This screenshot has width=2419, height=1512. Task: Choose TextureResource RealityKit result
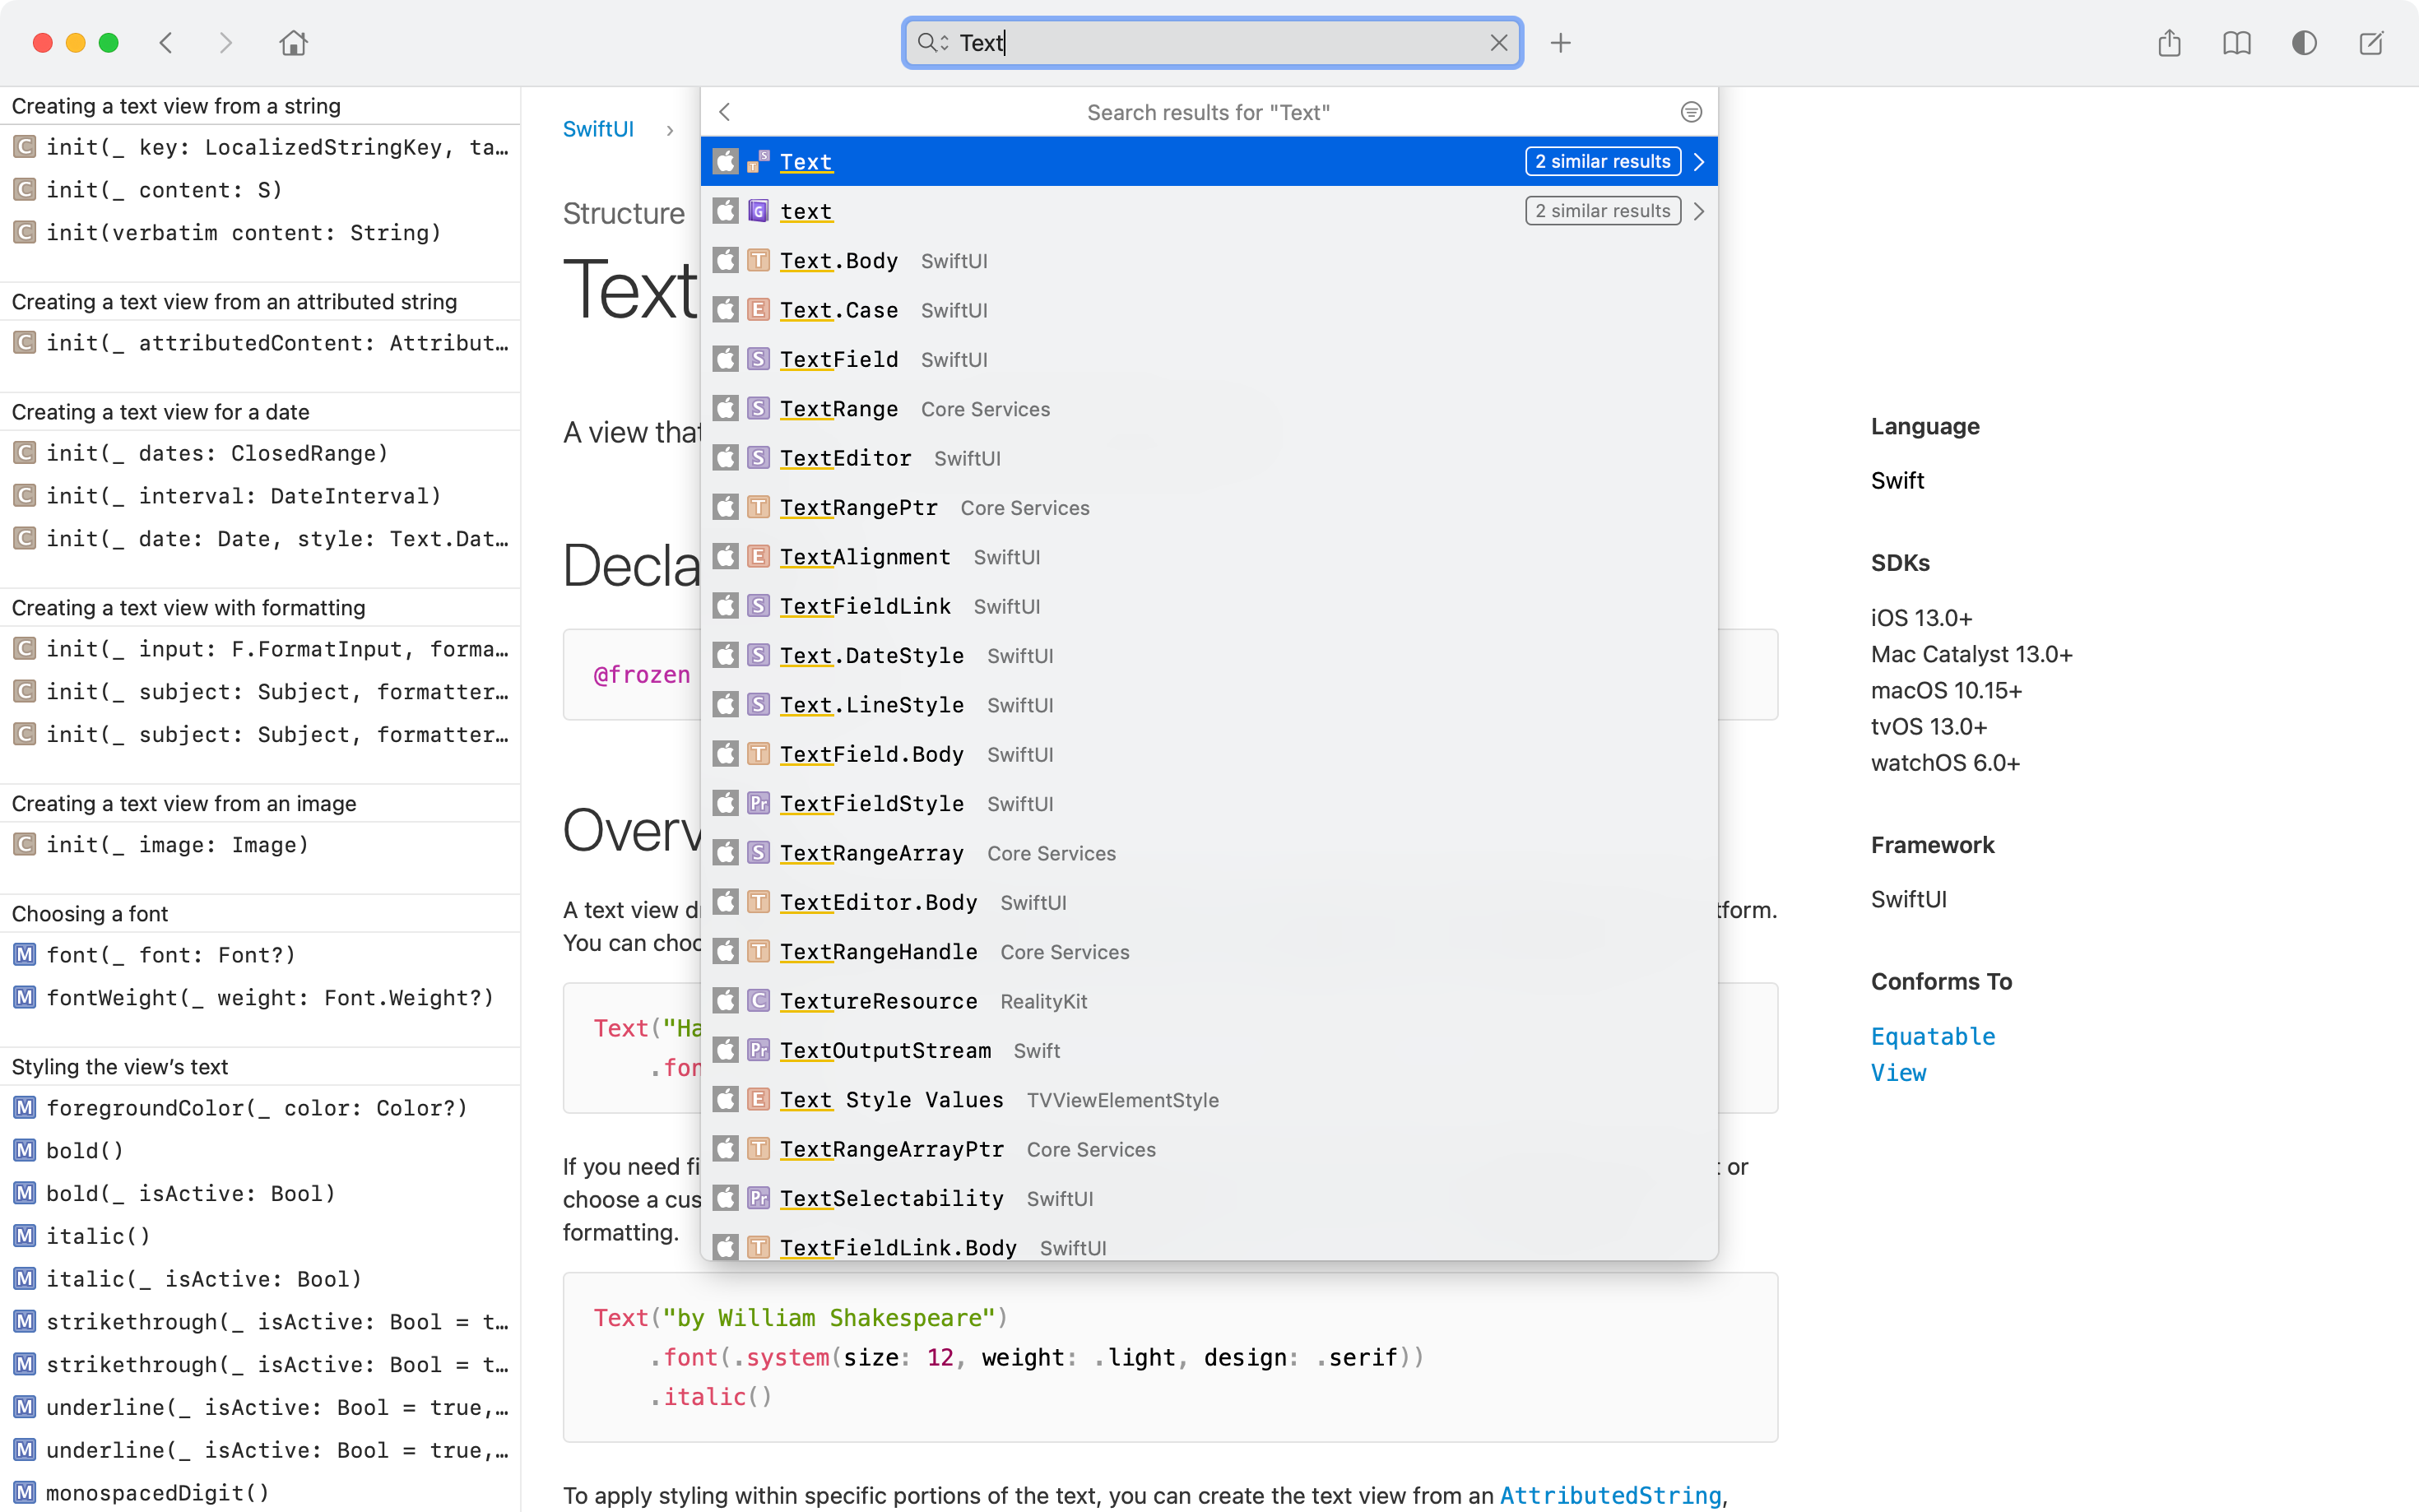[x=879, y=1001]
